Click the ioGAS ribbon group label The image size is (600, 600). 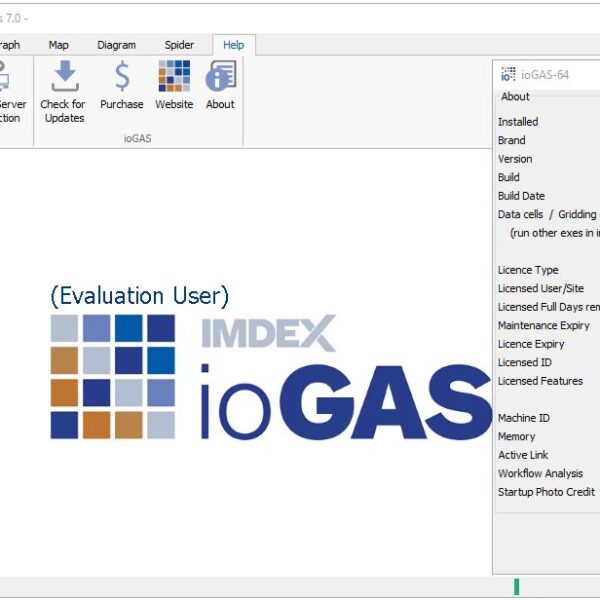pyautogui.click(x=138, y=139)
